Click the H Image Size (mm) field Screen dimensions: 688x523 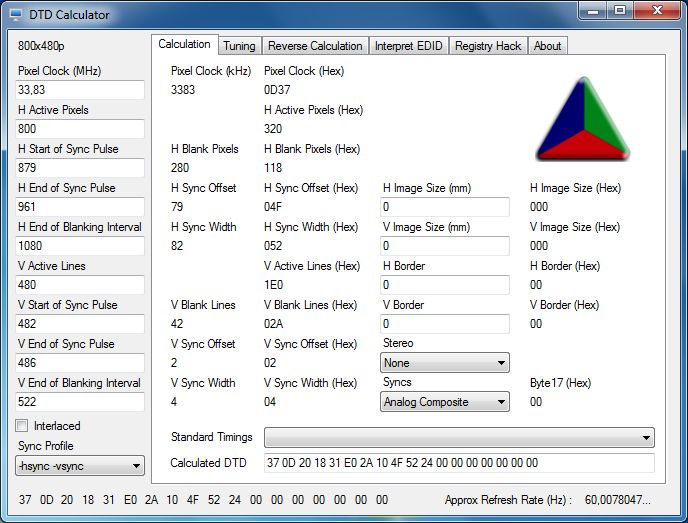point(445,207)
